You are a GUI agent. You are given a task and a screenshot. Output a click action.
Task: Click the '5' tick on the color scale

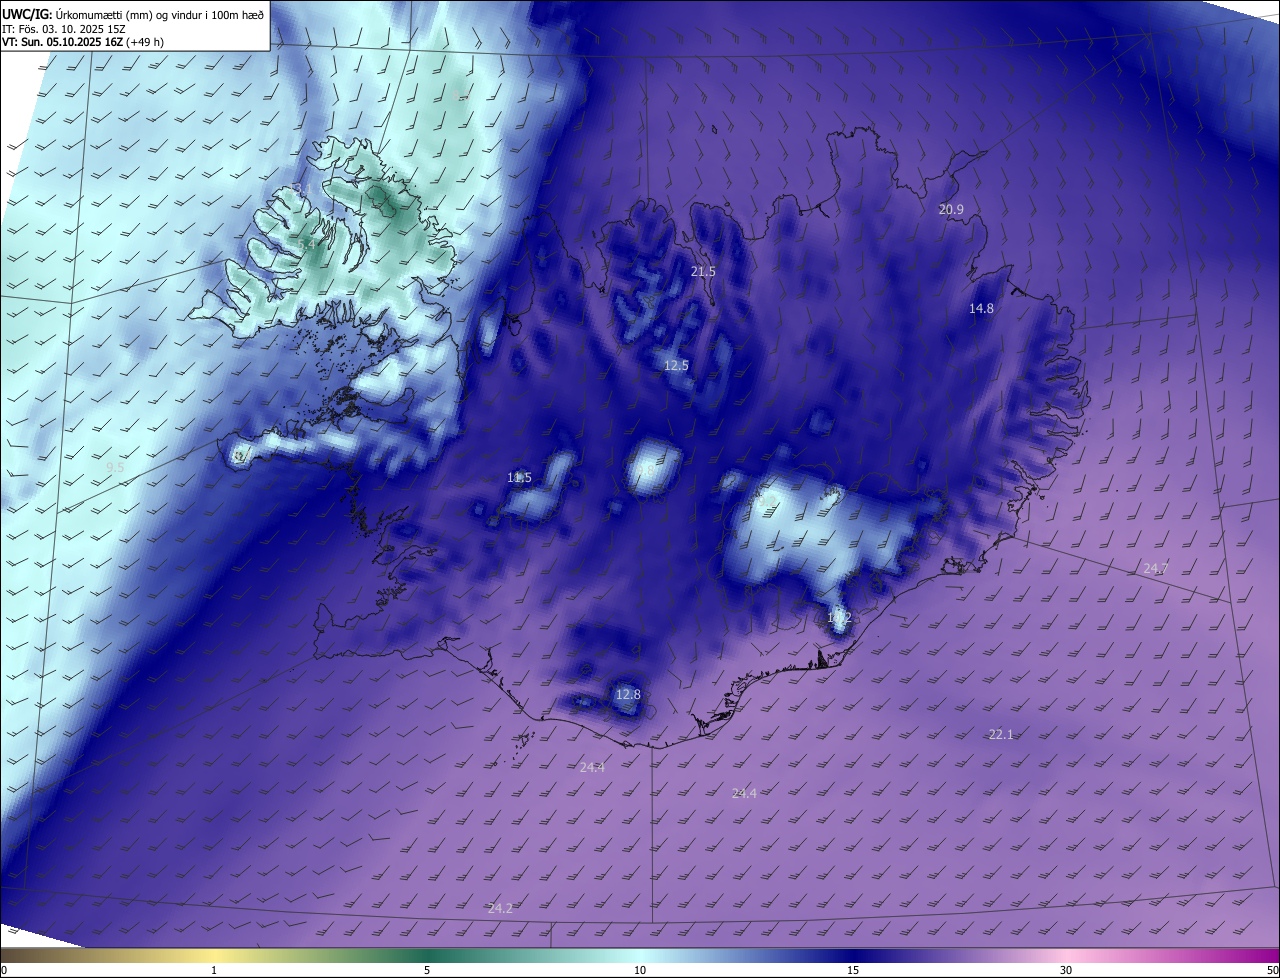[x=427, y=971]
